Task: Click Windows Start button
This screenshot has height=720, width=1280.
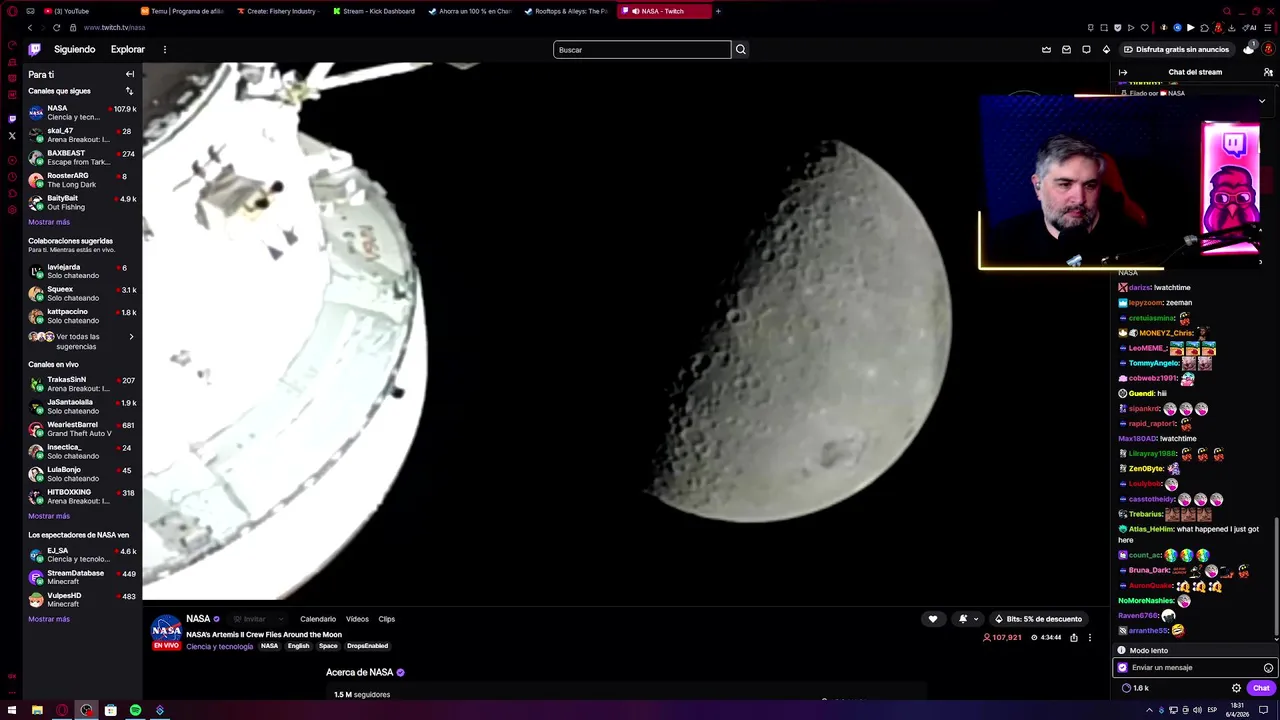Action: [10, 710]
